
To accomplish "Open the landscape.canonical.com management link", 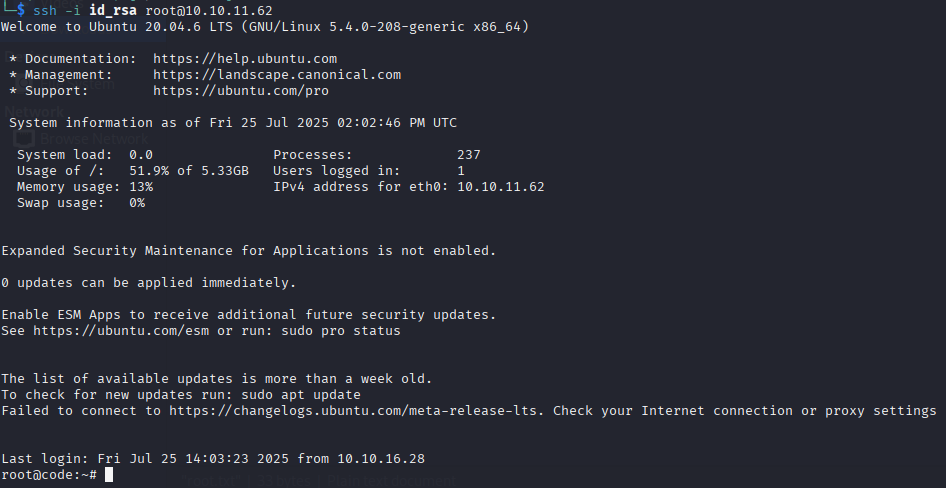I will tap(277, 75).
